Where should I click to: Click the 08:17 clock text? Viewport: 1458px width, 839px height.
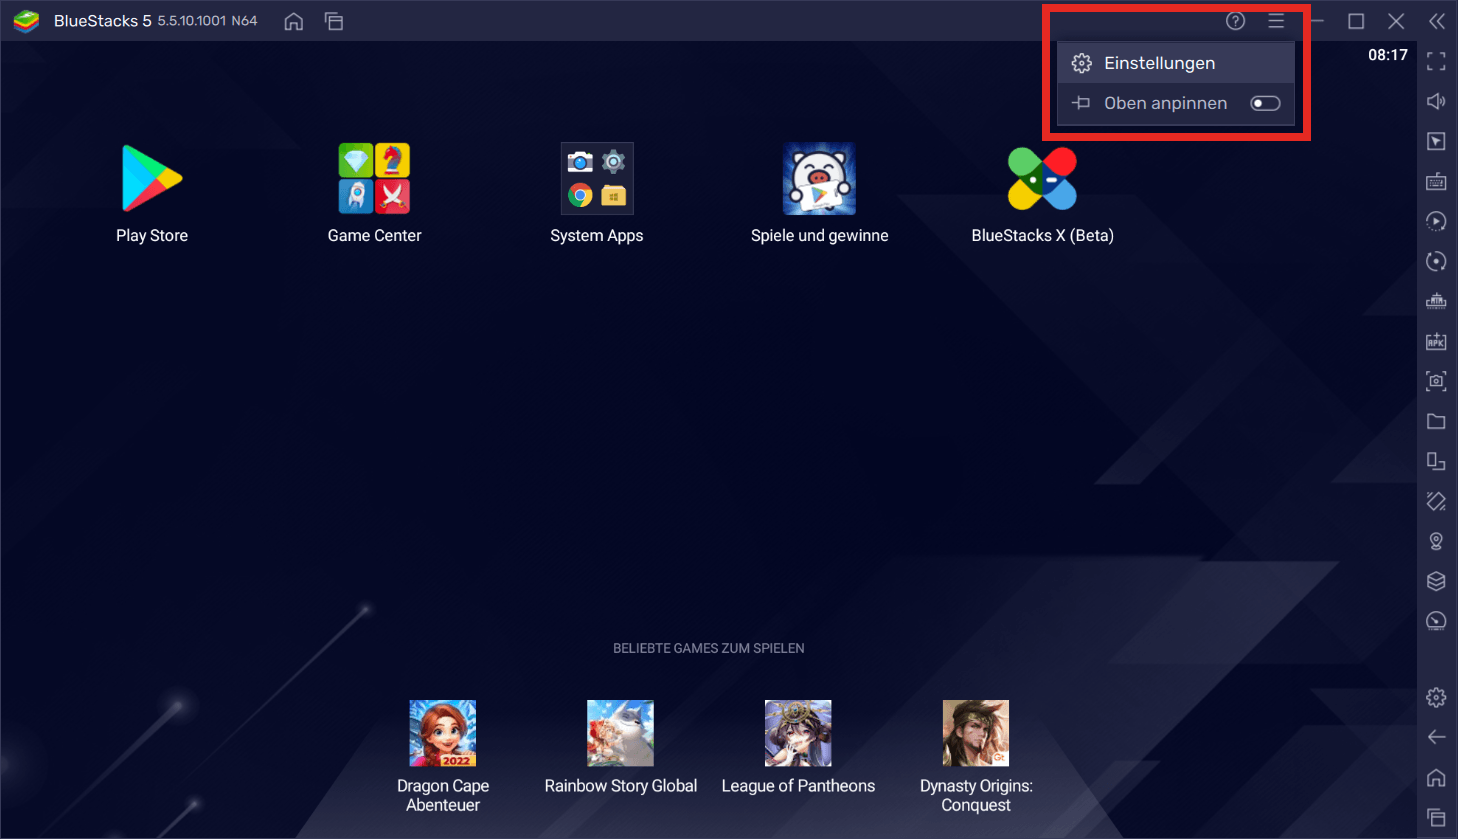[x=1388, y=55]
